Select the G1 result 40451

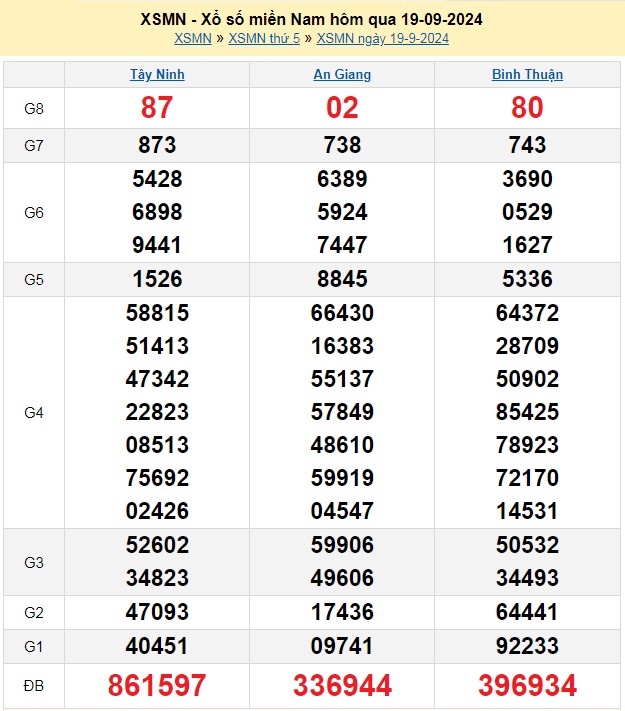click(x=157, y=646)
